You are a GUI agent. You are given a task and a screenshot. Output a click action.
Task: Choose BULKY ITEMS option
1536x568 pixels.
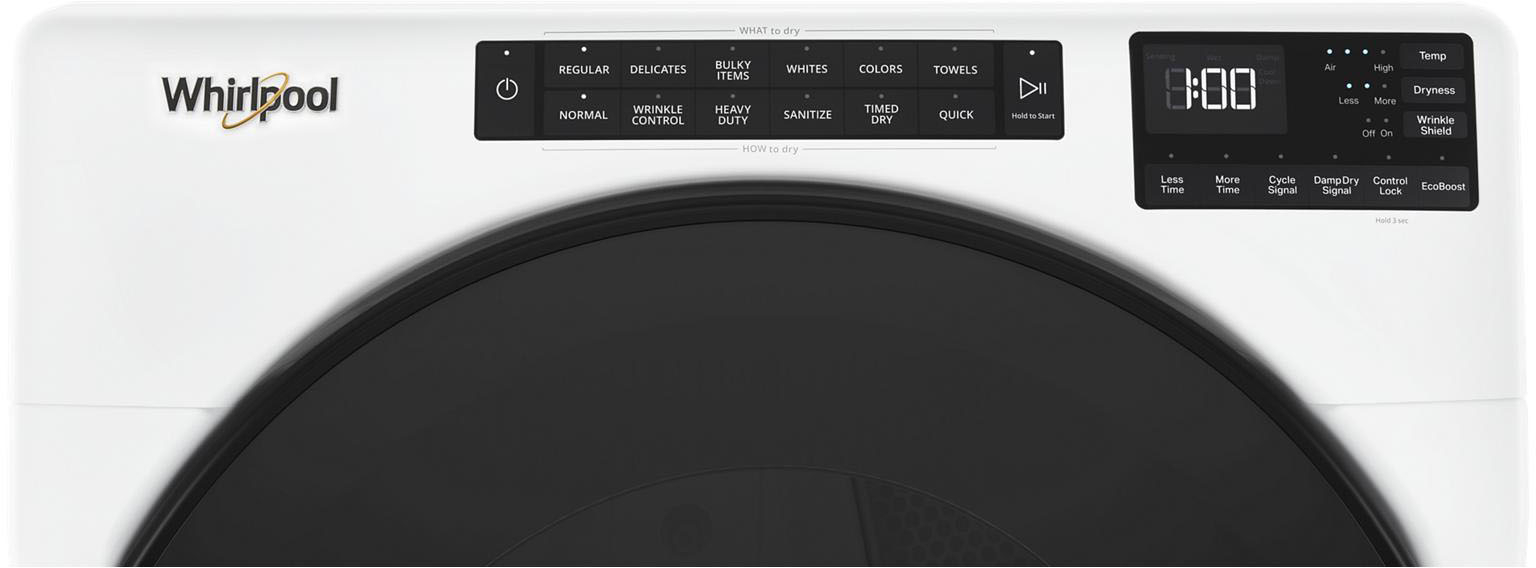point(733,65)
